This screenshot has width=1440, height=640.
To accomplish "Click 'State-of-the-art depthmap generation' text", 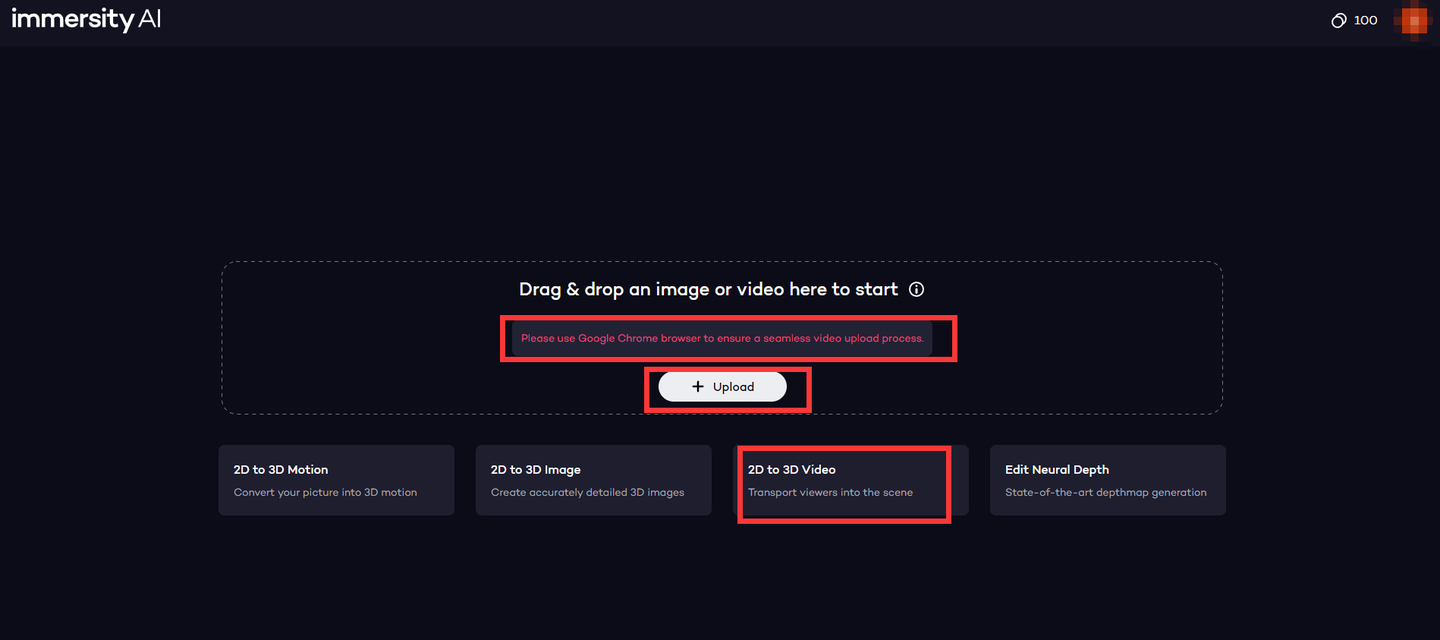I will [x=1105, y=492].
